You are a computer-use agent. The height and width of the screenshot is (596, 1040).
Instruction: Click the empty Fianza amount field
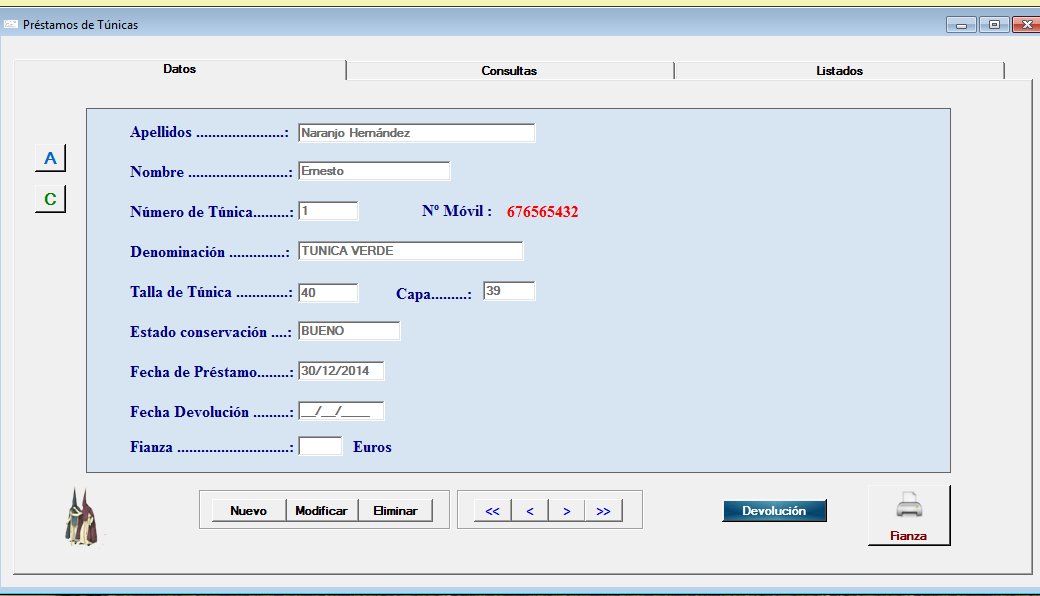(x=320, y=447)
